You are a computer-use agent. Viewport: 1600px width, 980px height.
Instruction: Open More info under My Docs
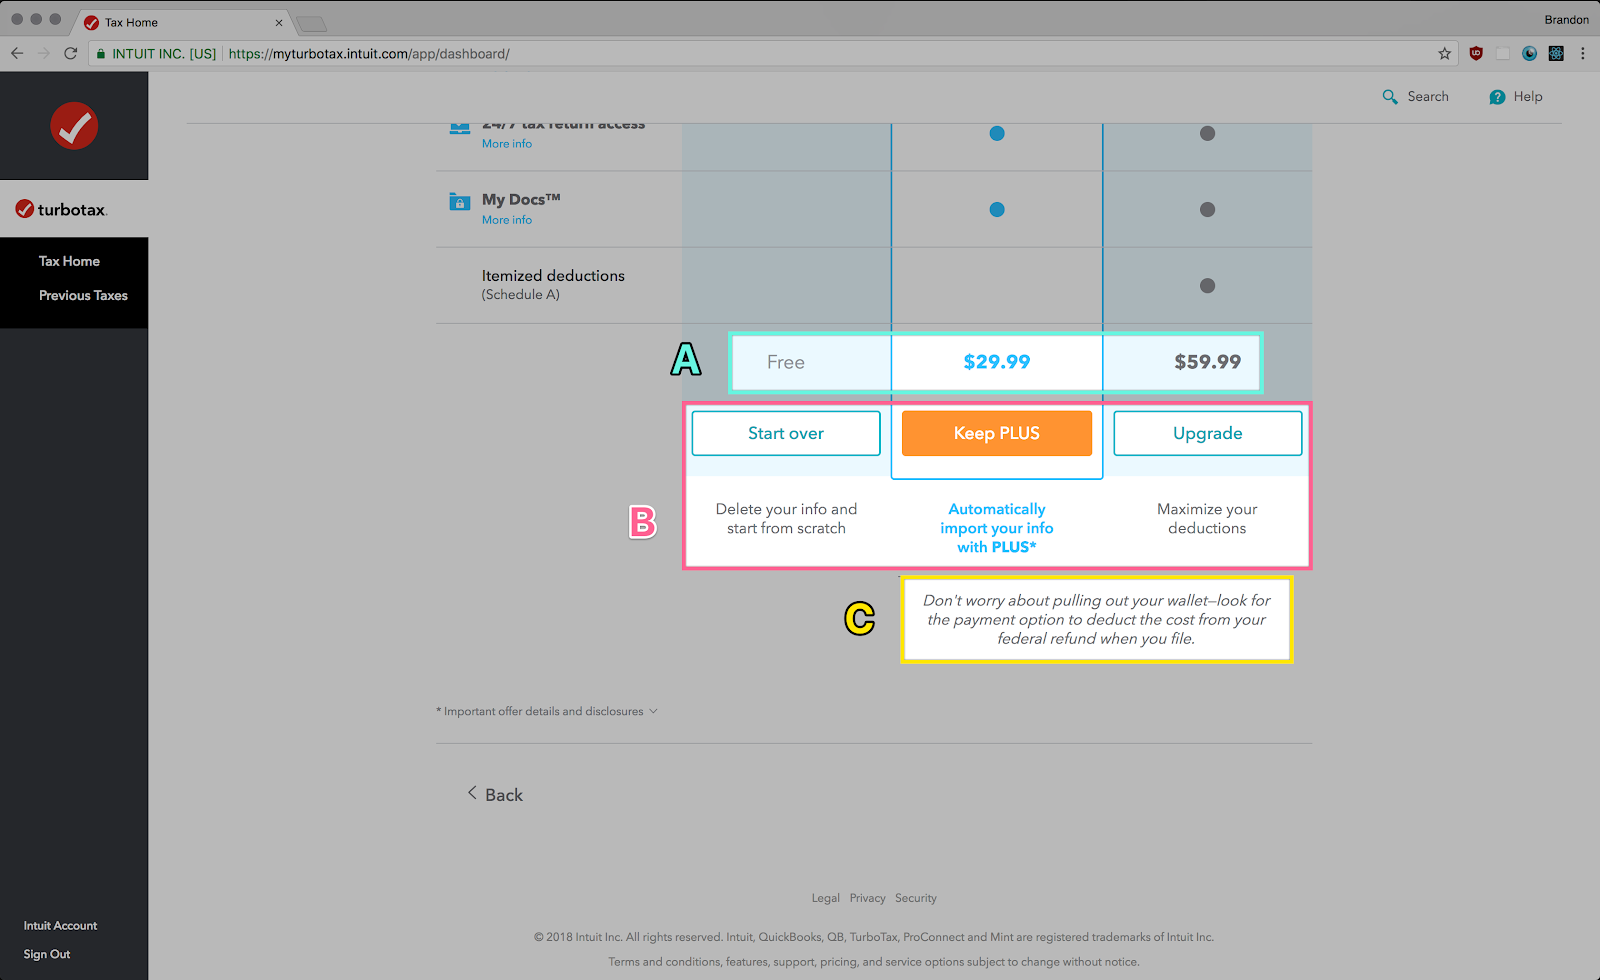tap(507, 220)
